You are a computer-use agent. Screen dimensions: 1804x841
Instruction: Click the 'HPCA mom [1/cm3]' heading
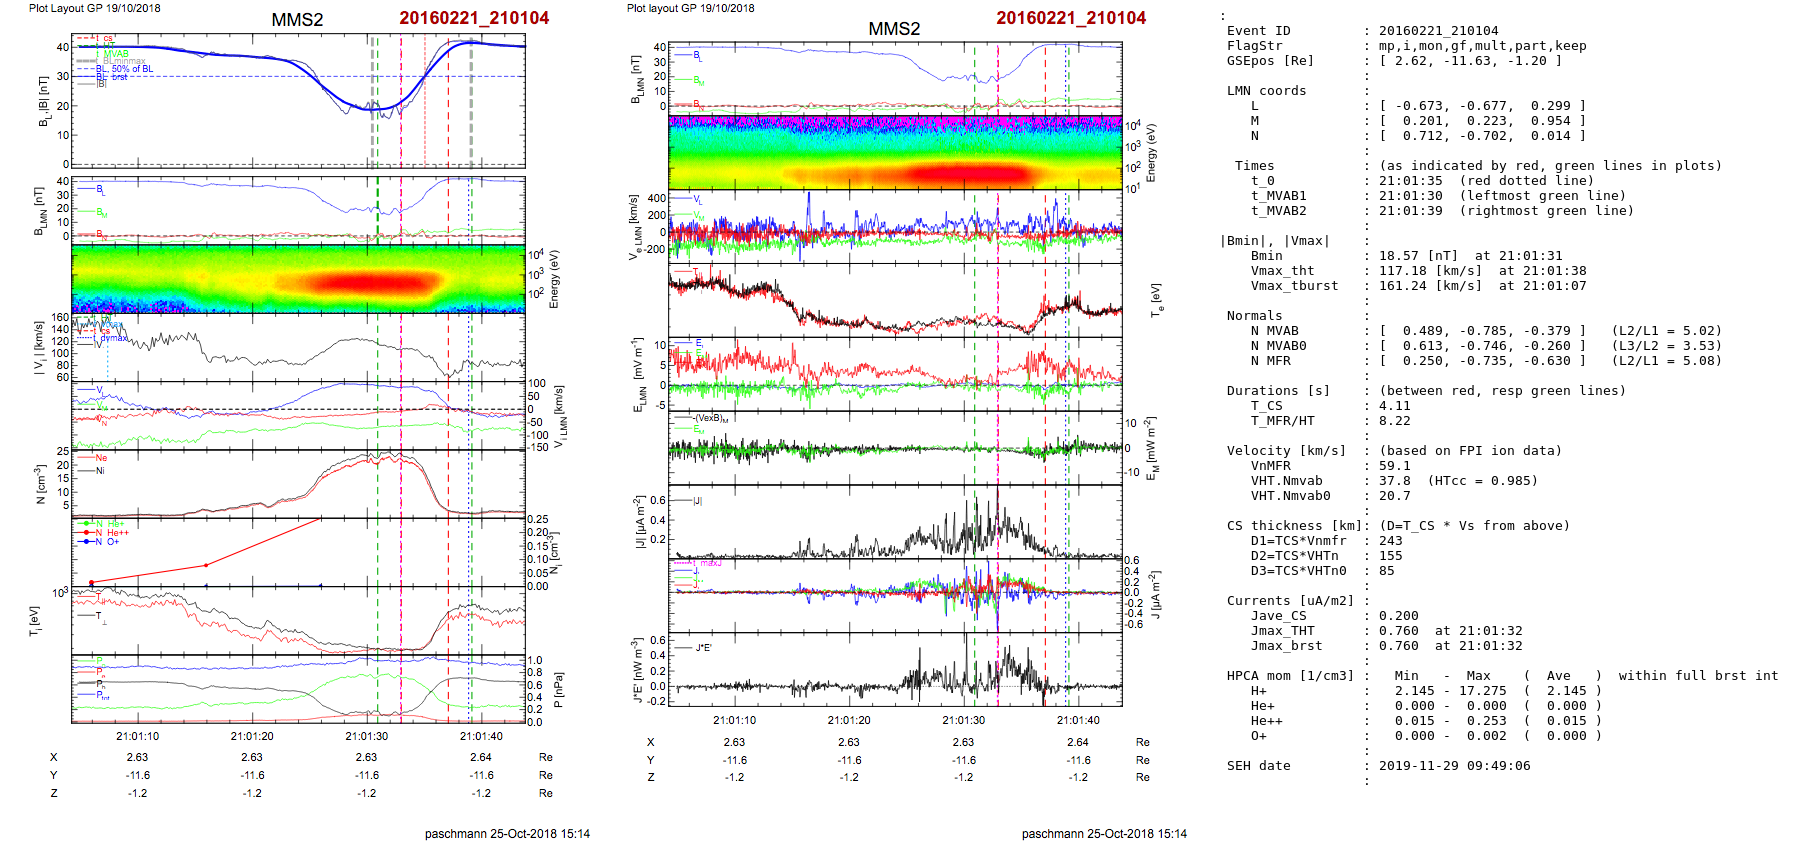(1291, 676)
